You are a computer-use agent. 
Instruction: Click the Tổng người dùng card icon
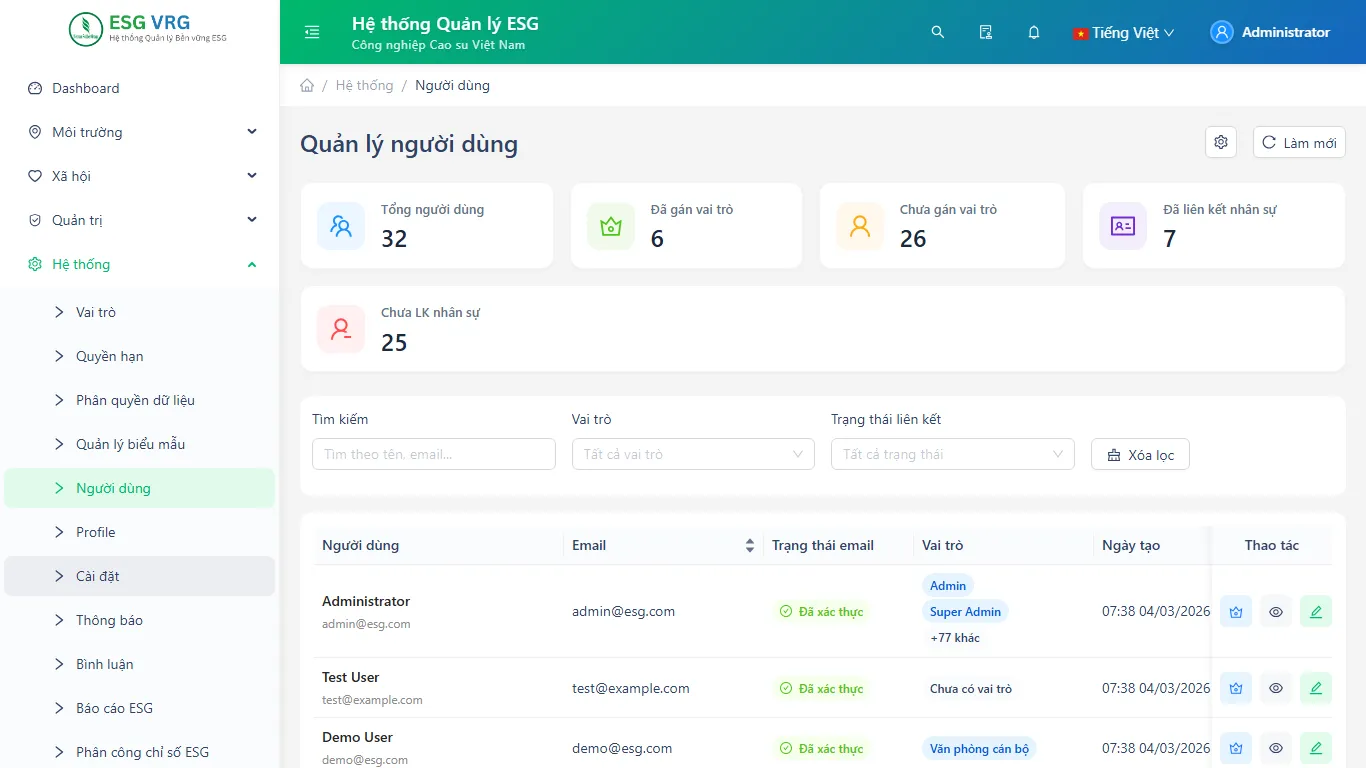[x=341, y=225]
